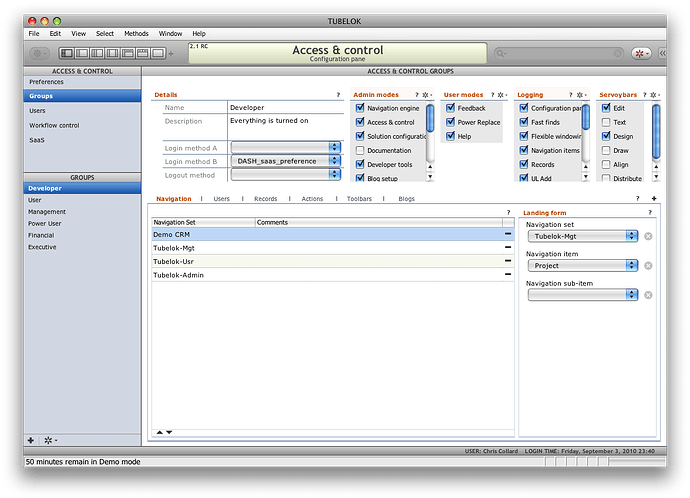Click into the group Name field

tap(286, 107)
